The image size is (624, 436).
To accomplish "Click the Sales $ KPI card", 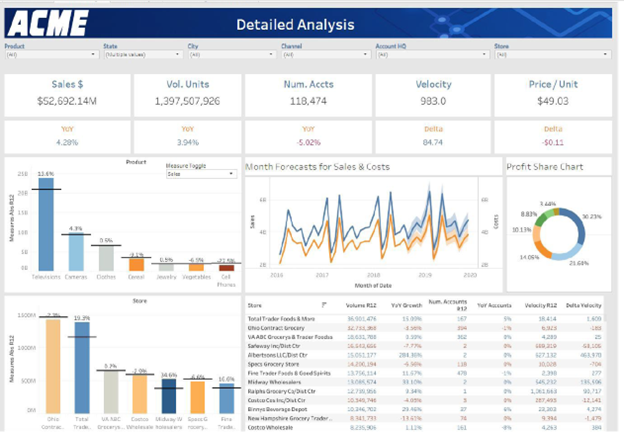I will point(67,95).
